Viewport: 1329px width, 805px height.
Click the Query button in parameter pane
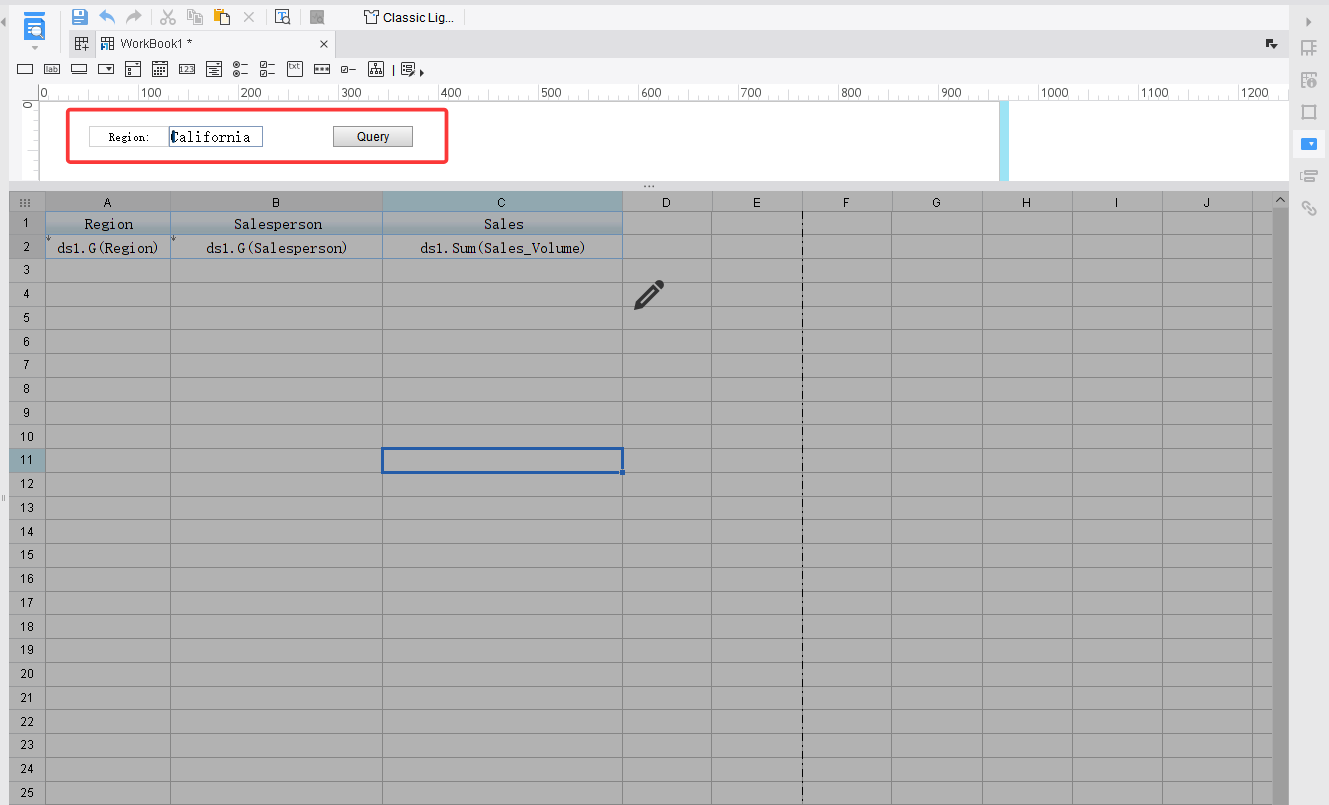[372, 136]
